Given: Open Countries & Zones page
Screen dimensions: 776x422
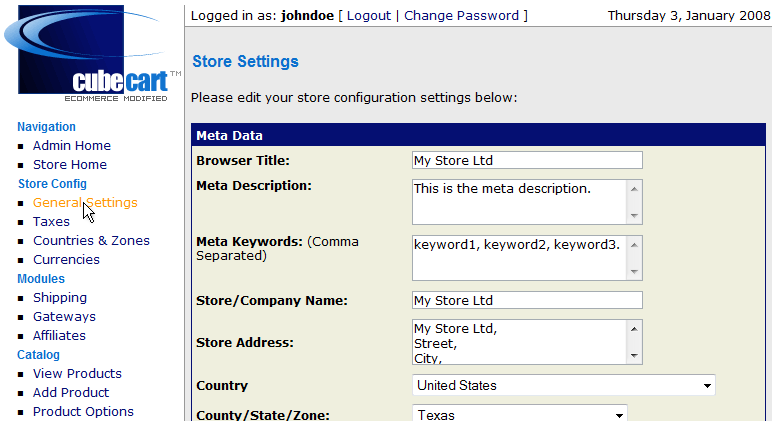Looking at the screenshot, I should pos(92,240).
